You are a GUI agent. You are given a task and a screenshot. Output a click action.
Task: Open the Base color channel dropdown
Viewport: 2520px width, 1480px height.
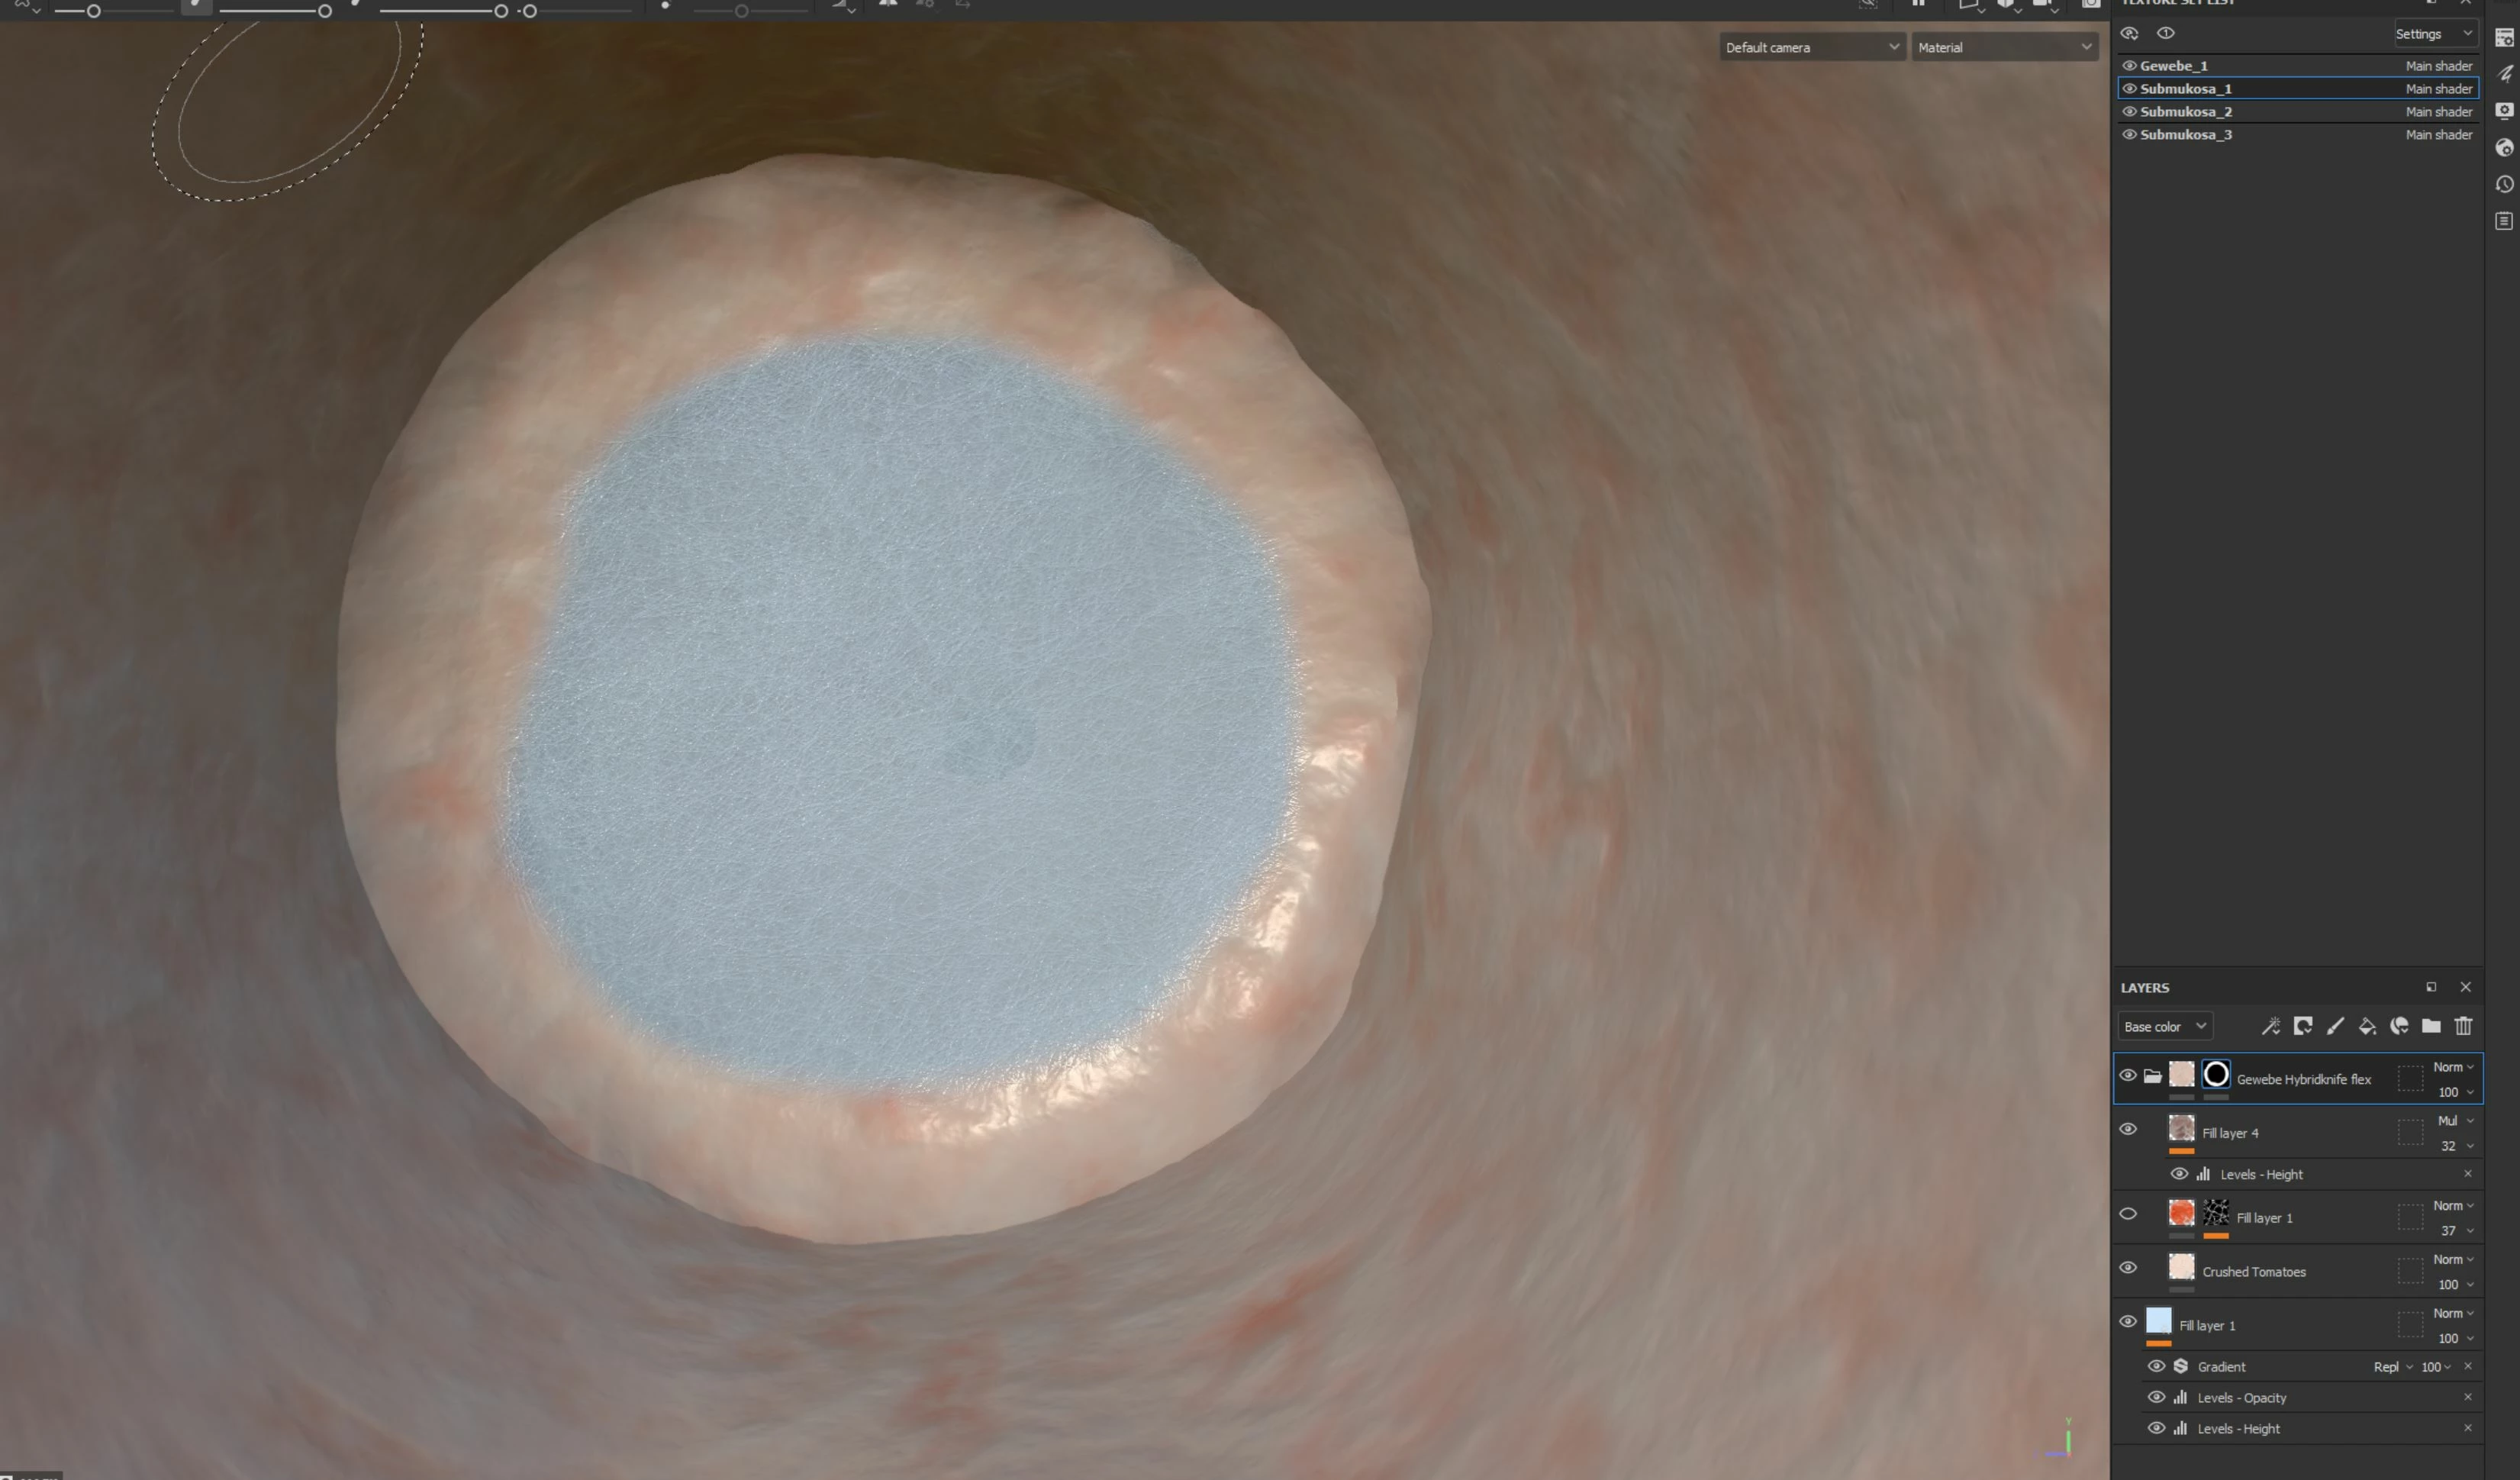pos(2164,1026)
